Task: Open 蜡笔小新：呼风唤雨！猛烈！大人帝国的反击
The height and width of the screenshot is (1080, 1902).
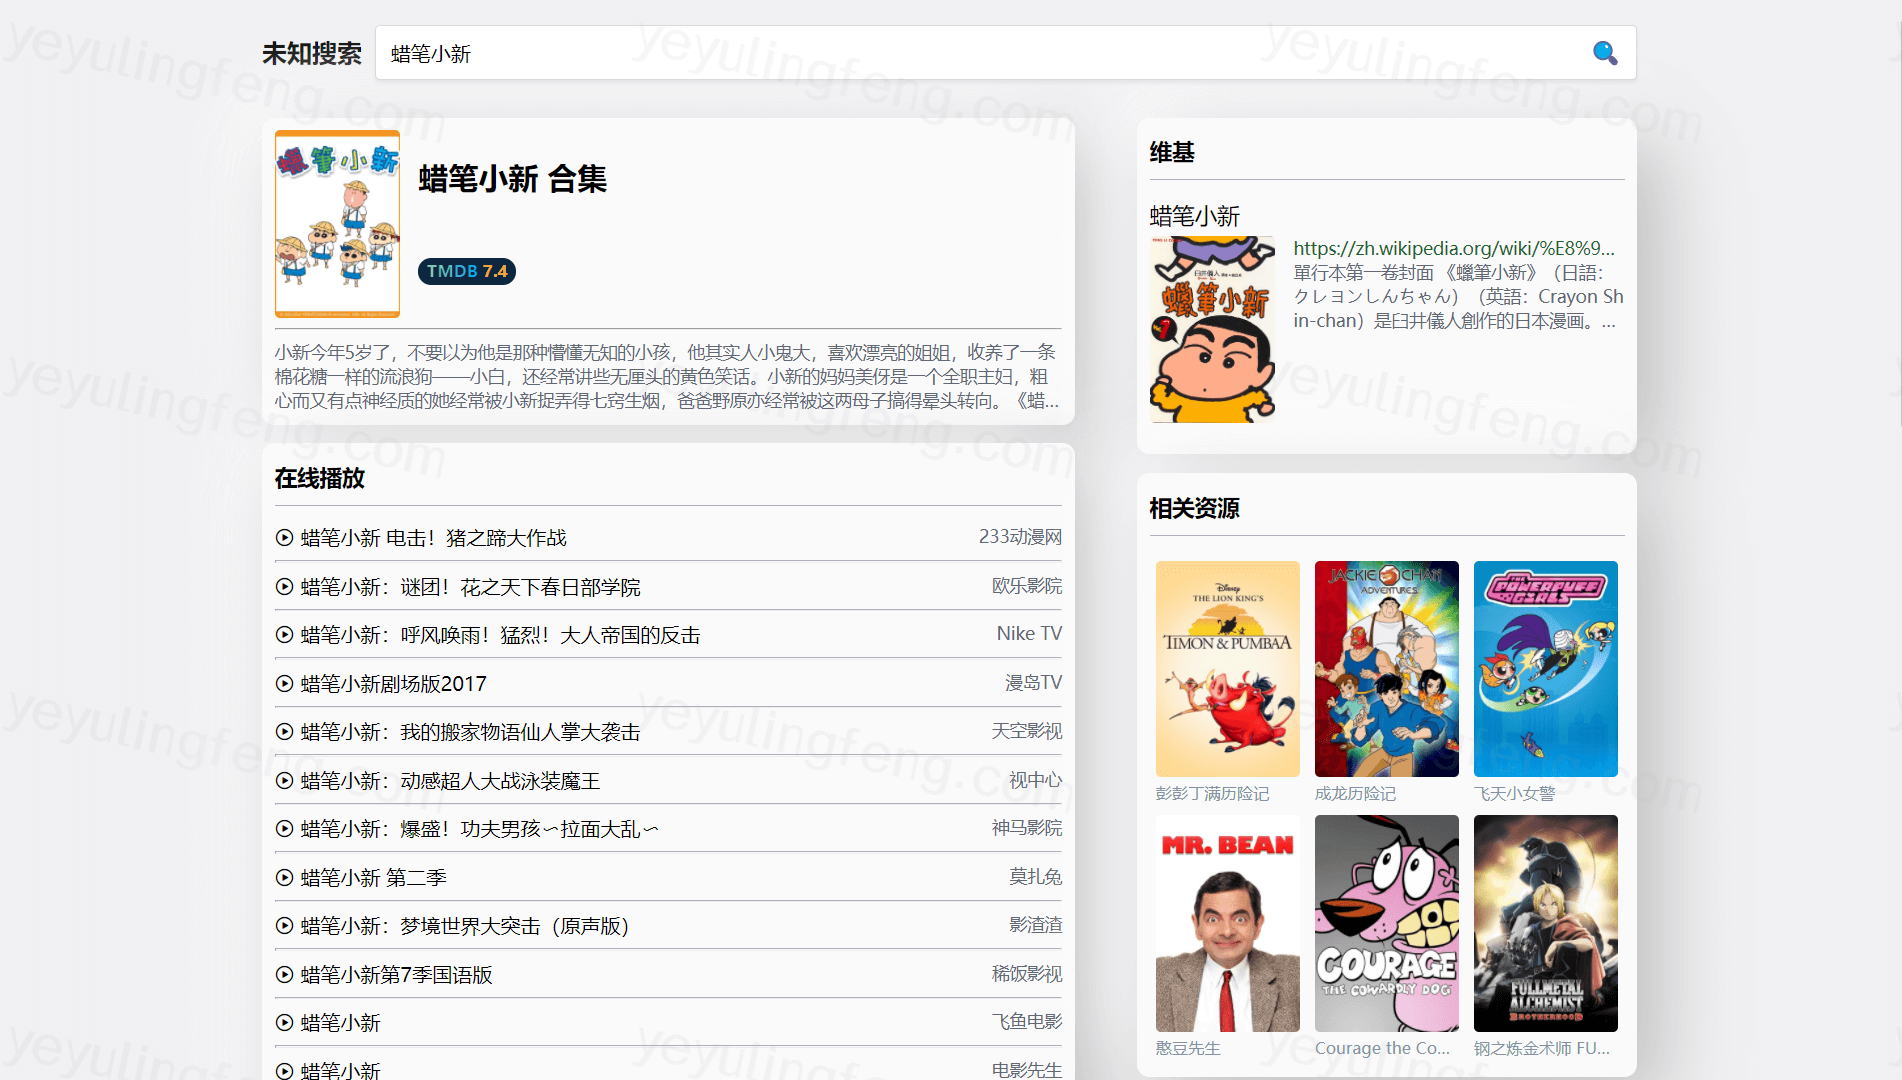Action: tap(501, 635)
